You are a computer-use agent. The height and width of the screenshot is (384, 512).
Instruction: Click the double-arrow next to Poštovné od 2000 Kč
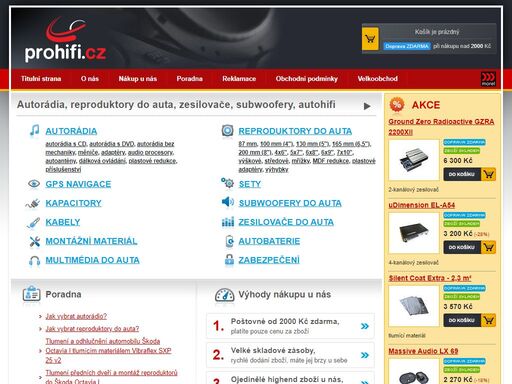tap(365, 326)
